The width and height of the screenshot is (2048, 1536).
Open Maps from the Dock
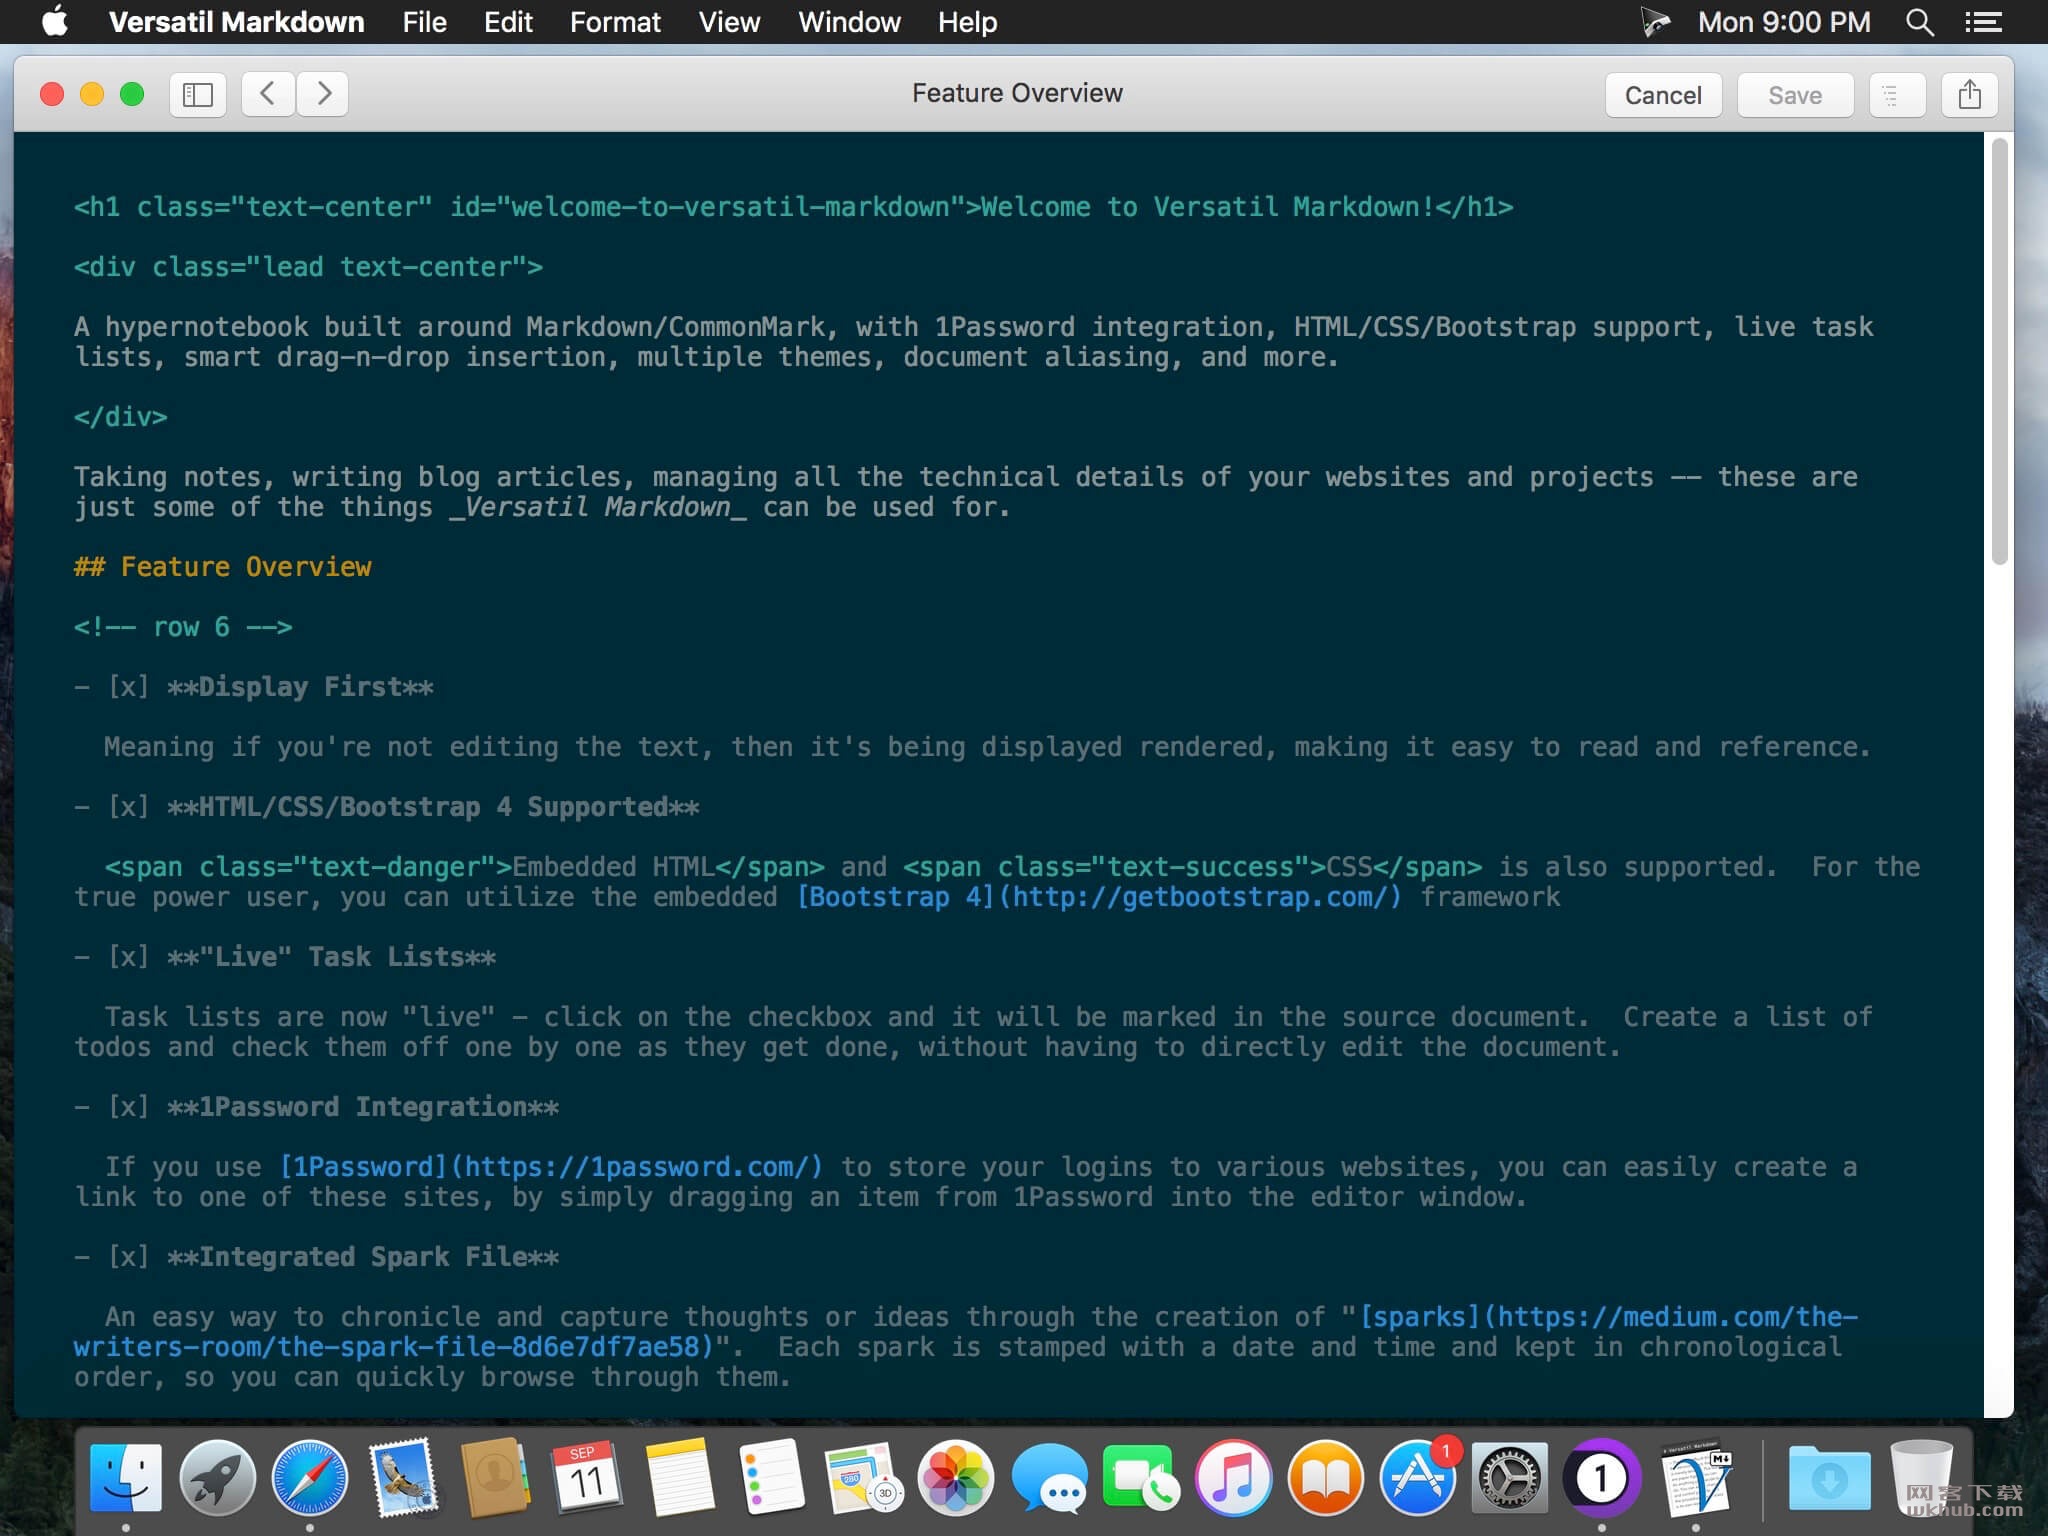click(x=864, y=1478)
